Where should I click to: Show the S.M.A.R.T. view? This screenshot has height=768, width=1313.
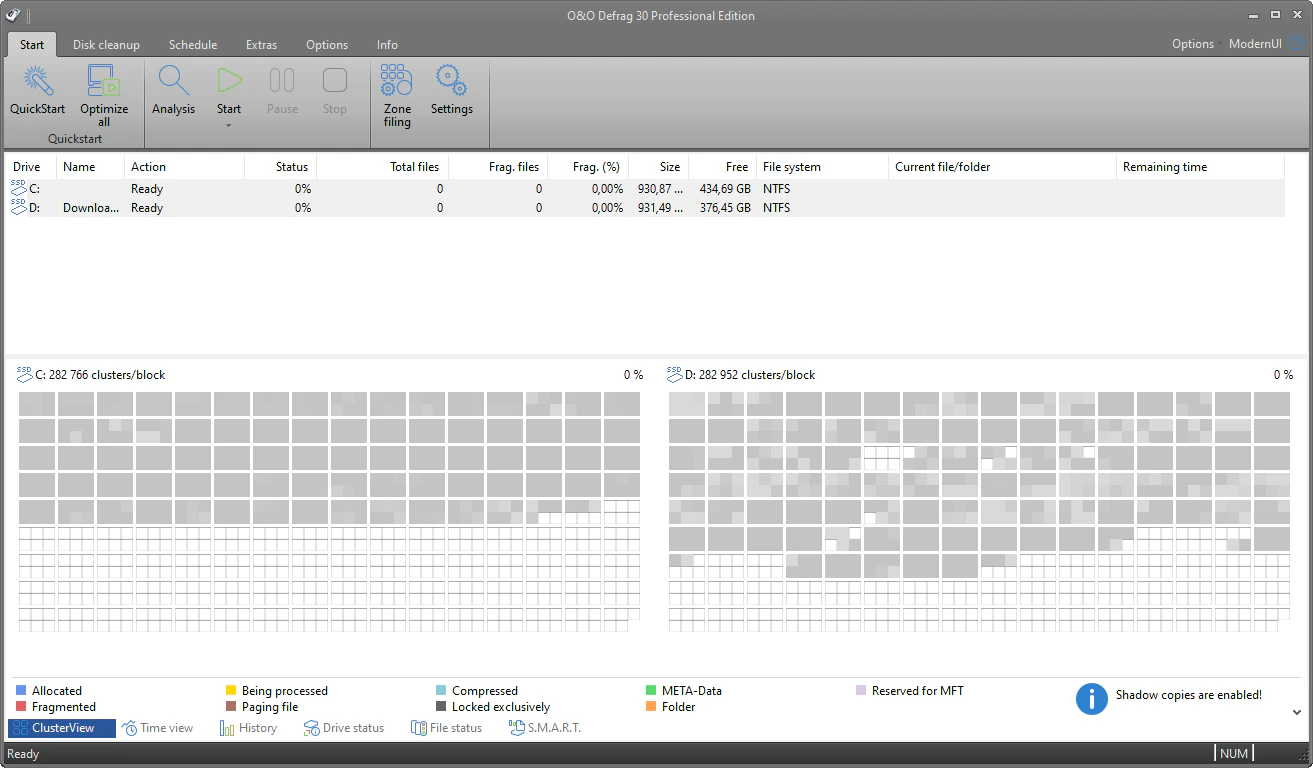point(545,728)
